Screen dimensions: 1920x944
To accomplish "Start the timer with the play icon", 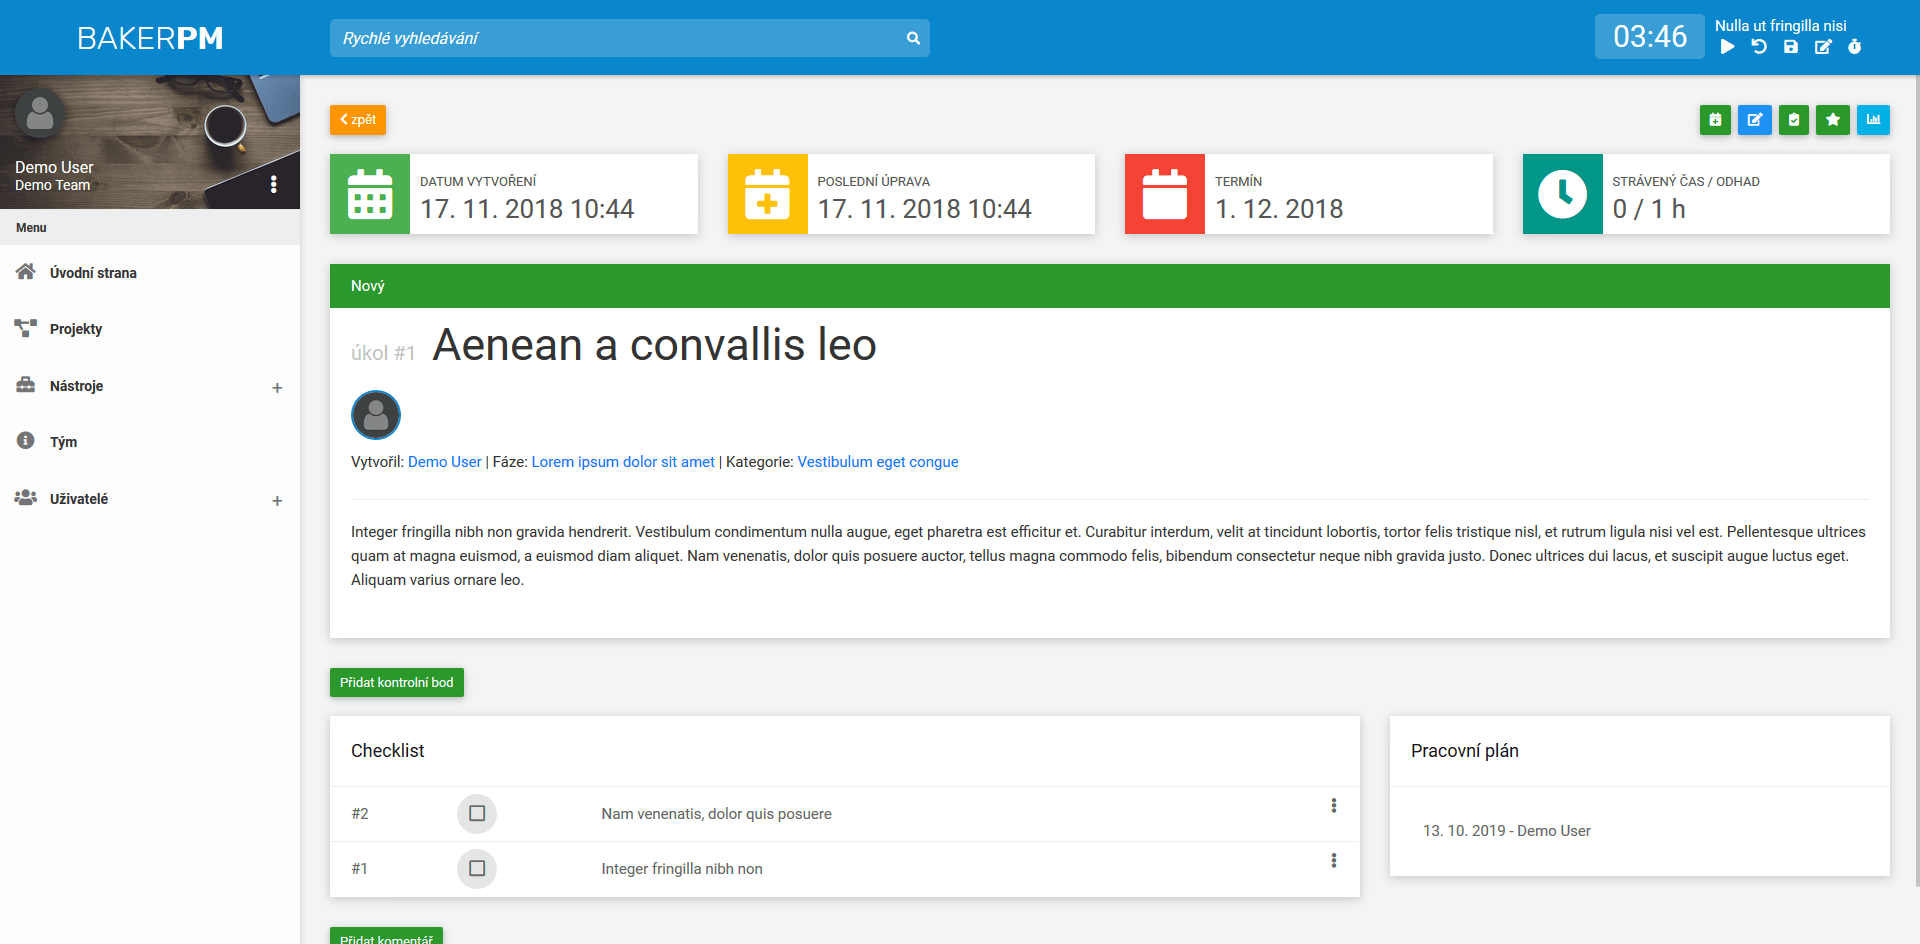I will [1727, 47].
